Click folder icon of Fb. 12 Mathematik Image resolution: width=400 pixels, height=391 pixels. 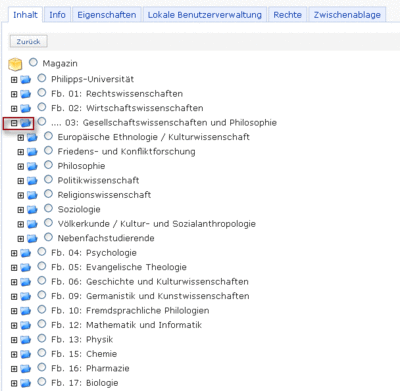click(x=25, y=325)
